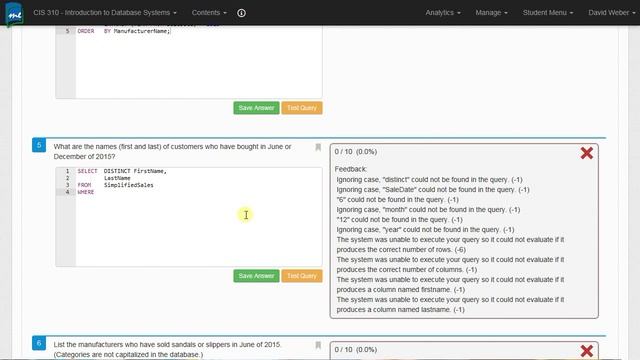Click feedback about "SaleDate" not found
The height and width of the screenshot is (360, 640).
(x=433, y=190)
